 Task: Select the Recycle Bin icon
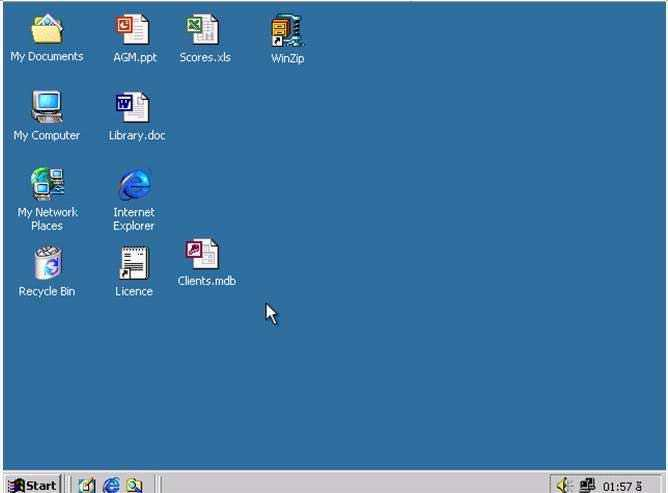point(47,263)
